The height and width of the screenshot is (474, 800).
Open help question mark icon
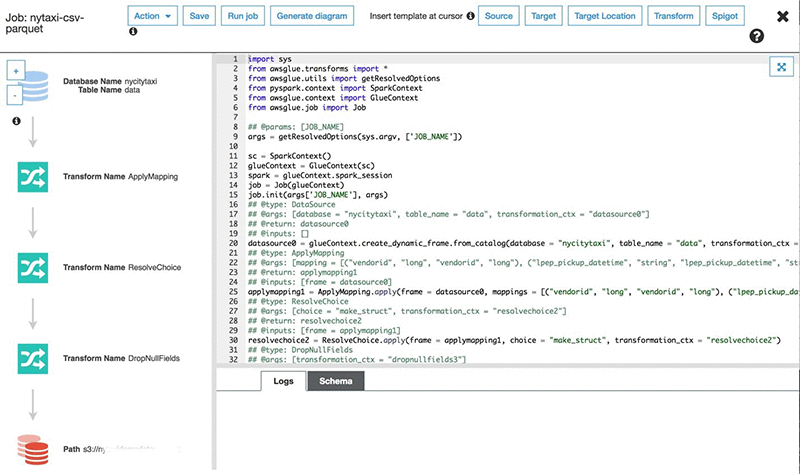(x=757, y=36)
